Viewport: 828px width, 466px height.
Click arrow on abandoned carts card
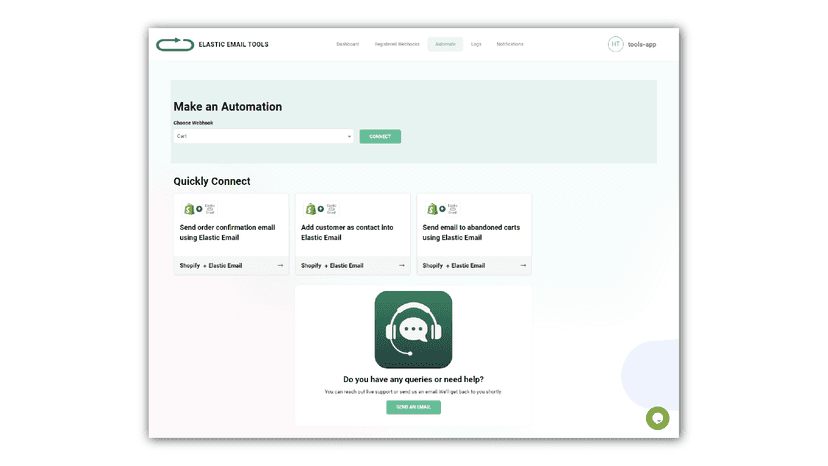[523, 265]
